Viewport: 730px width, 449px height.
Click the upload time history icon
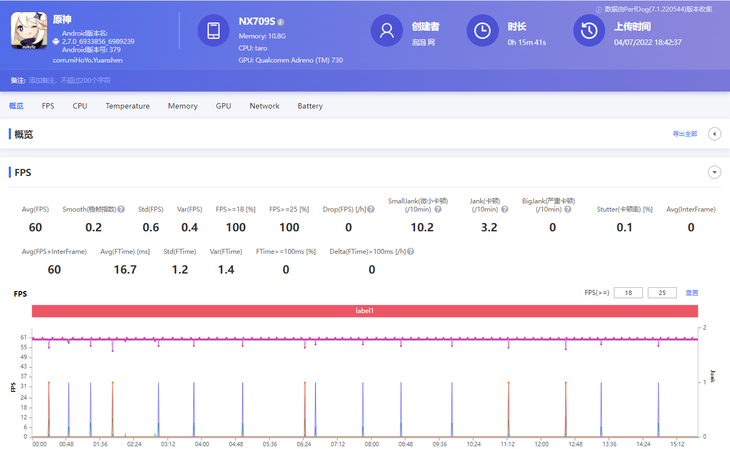click(589, 31)
